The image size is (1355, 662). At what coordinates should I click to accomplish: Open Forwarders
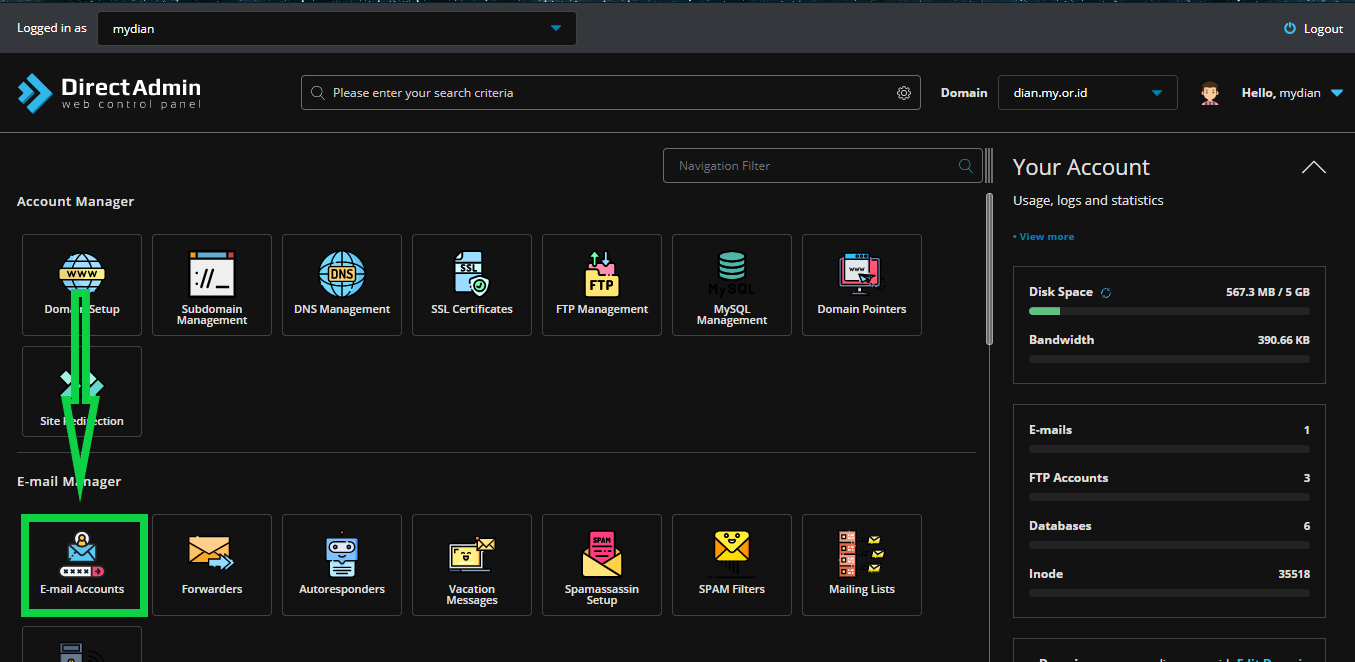[x=212, y=565]
